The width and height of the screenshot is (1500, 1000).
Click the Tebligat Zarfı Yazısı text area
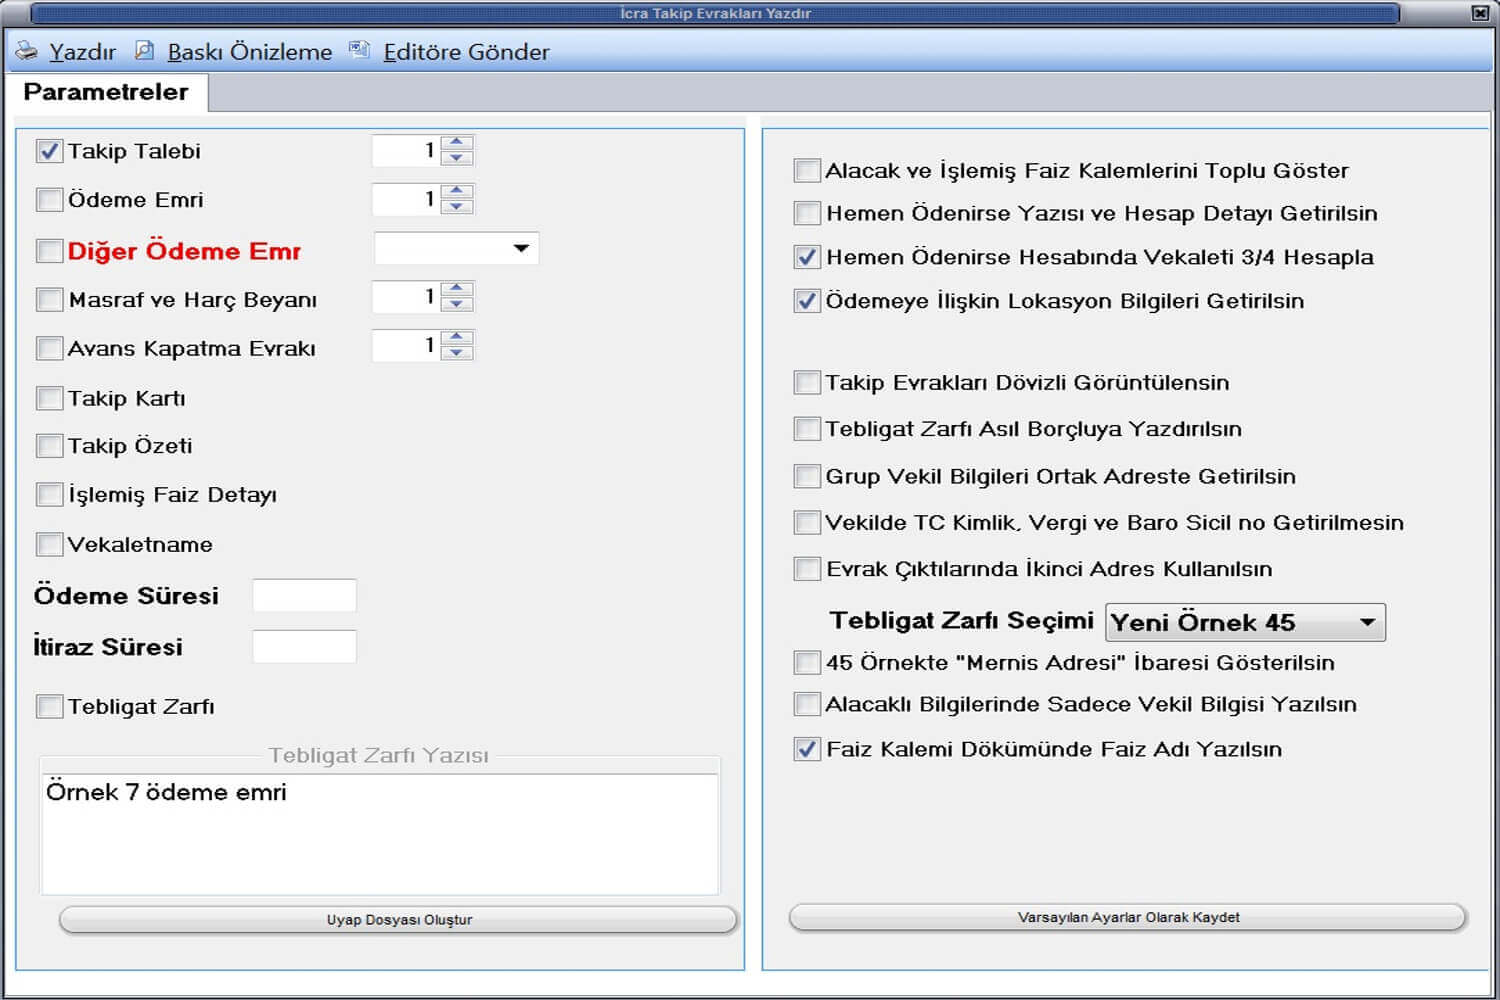379,833
